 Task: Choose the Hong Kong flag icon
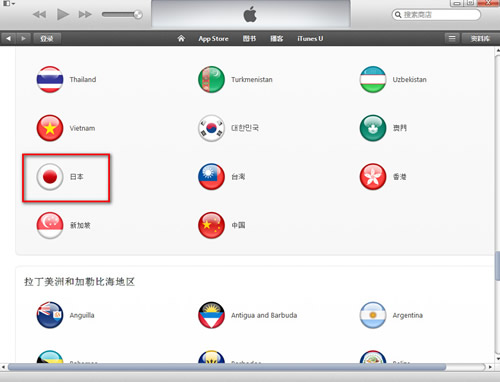pos(373,177)
